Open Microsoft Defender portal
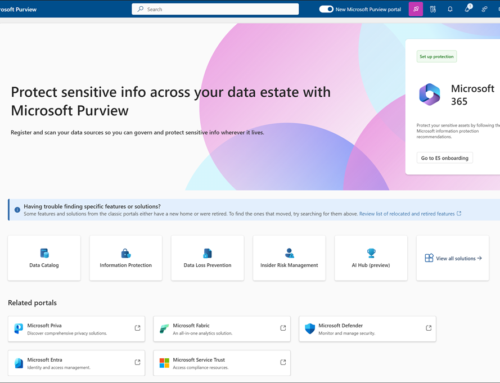The width and height of the screenshot is (500, 383). pyautogui.click(x=367, y=329)
